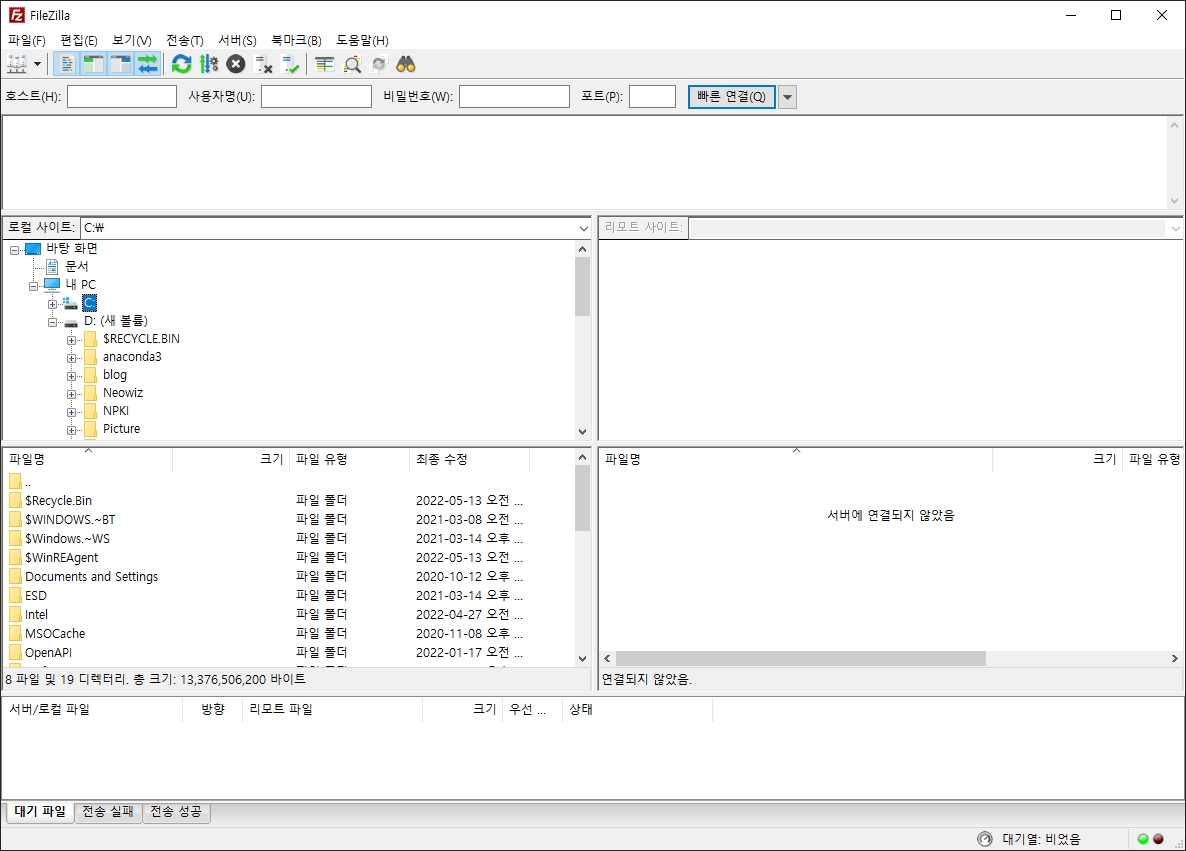The image size is (1186, 851).
Task: Select the 대기 파일 tab
Action: click(x=40, y=812)
